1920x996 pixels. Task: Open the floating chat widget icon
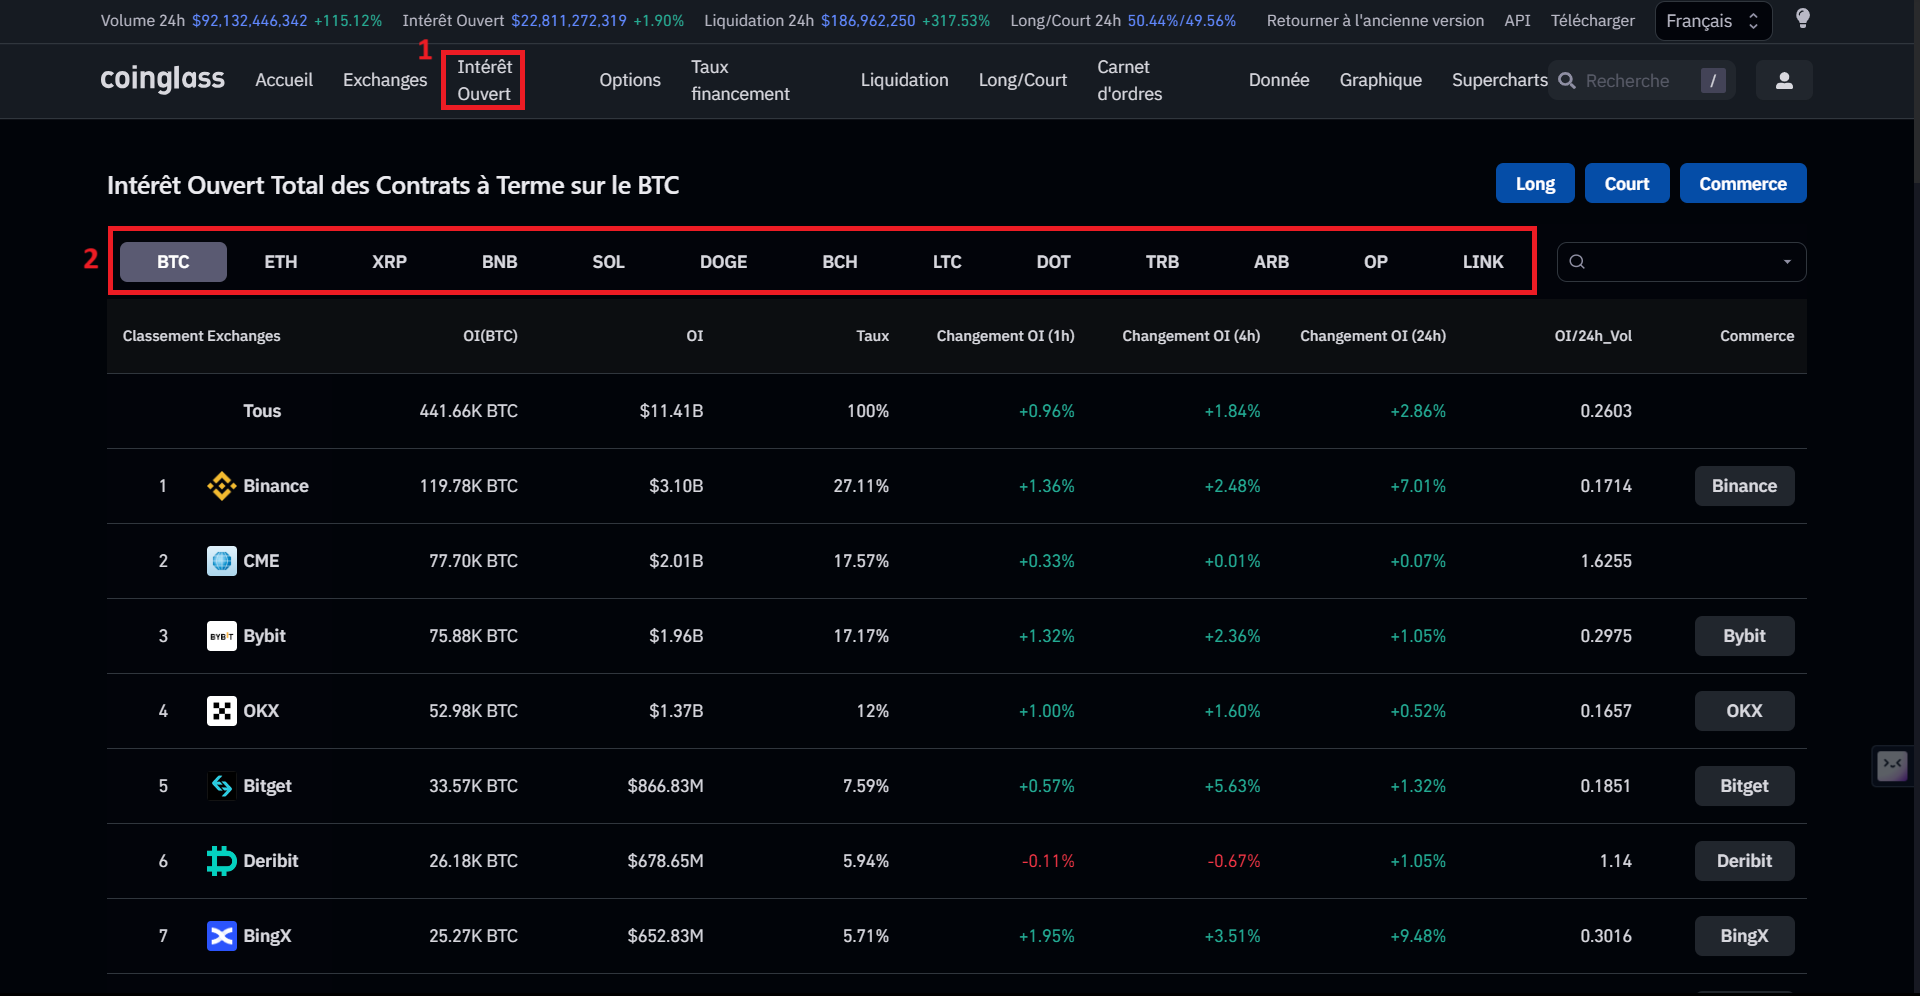[x=1893, y=766]
